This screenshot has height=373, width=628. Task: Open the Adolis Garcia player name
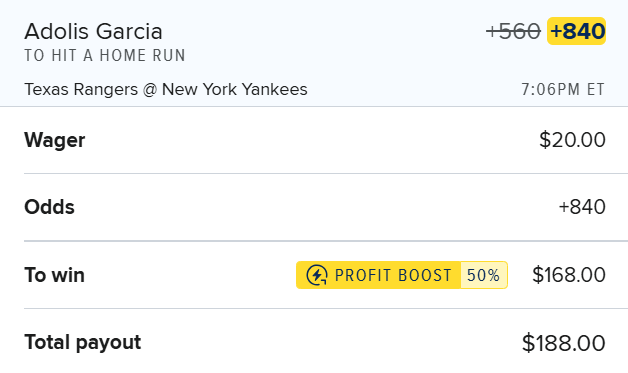(x=93, y=31)
